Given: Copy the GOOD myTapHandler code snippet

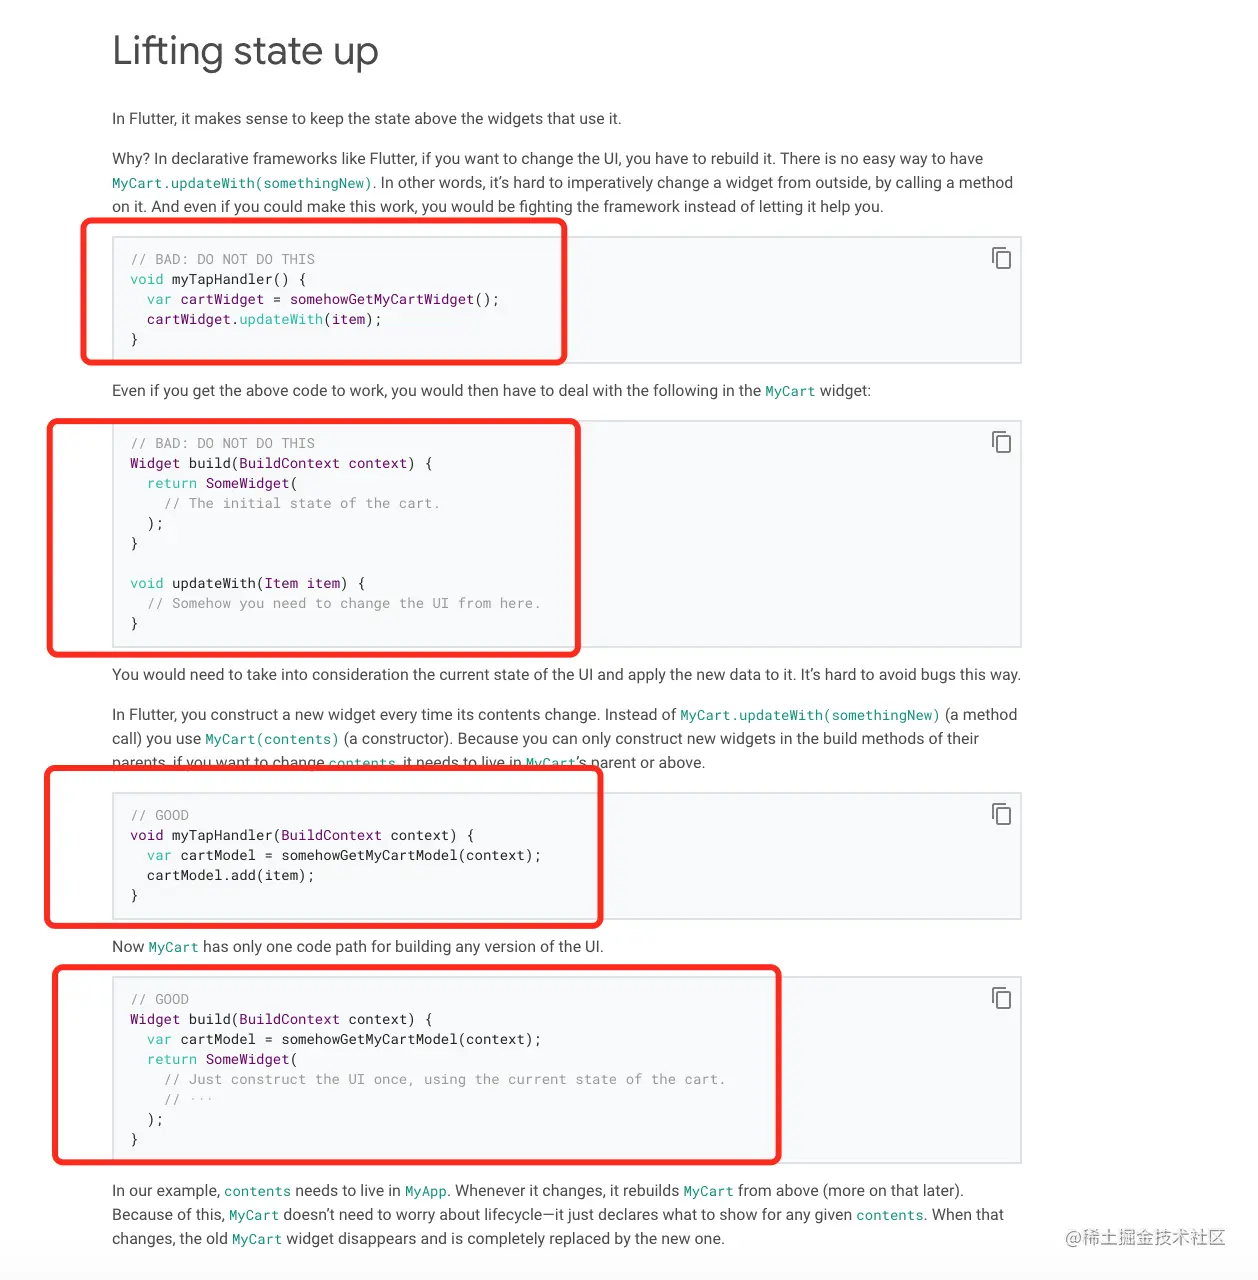Looking at the screenshot, I should point(1001,814).
